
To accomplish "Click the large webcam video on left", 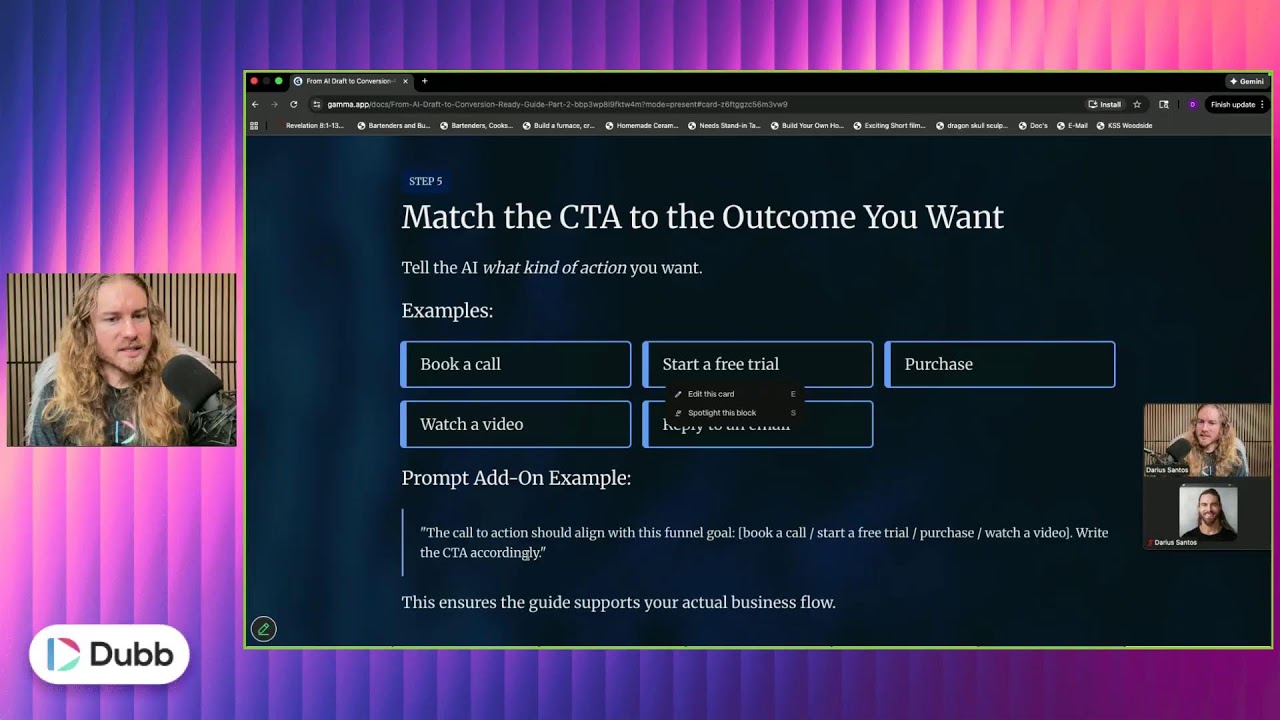I will (122, 359).
